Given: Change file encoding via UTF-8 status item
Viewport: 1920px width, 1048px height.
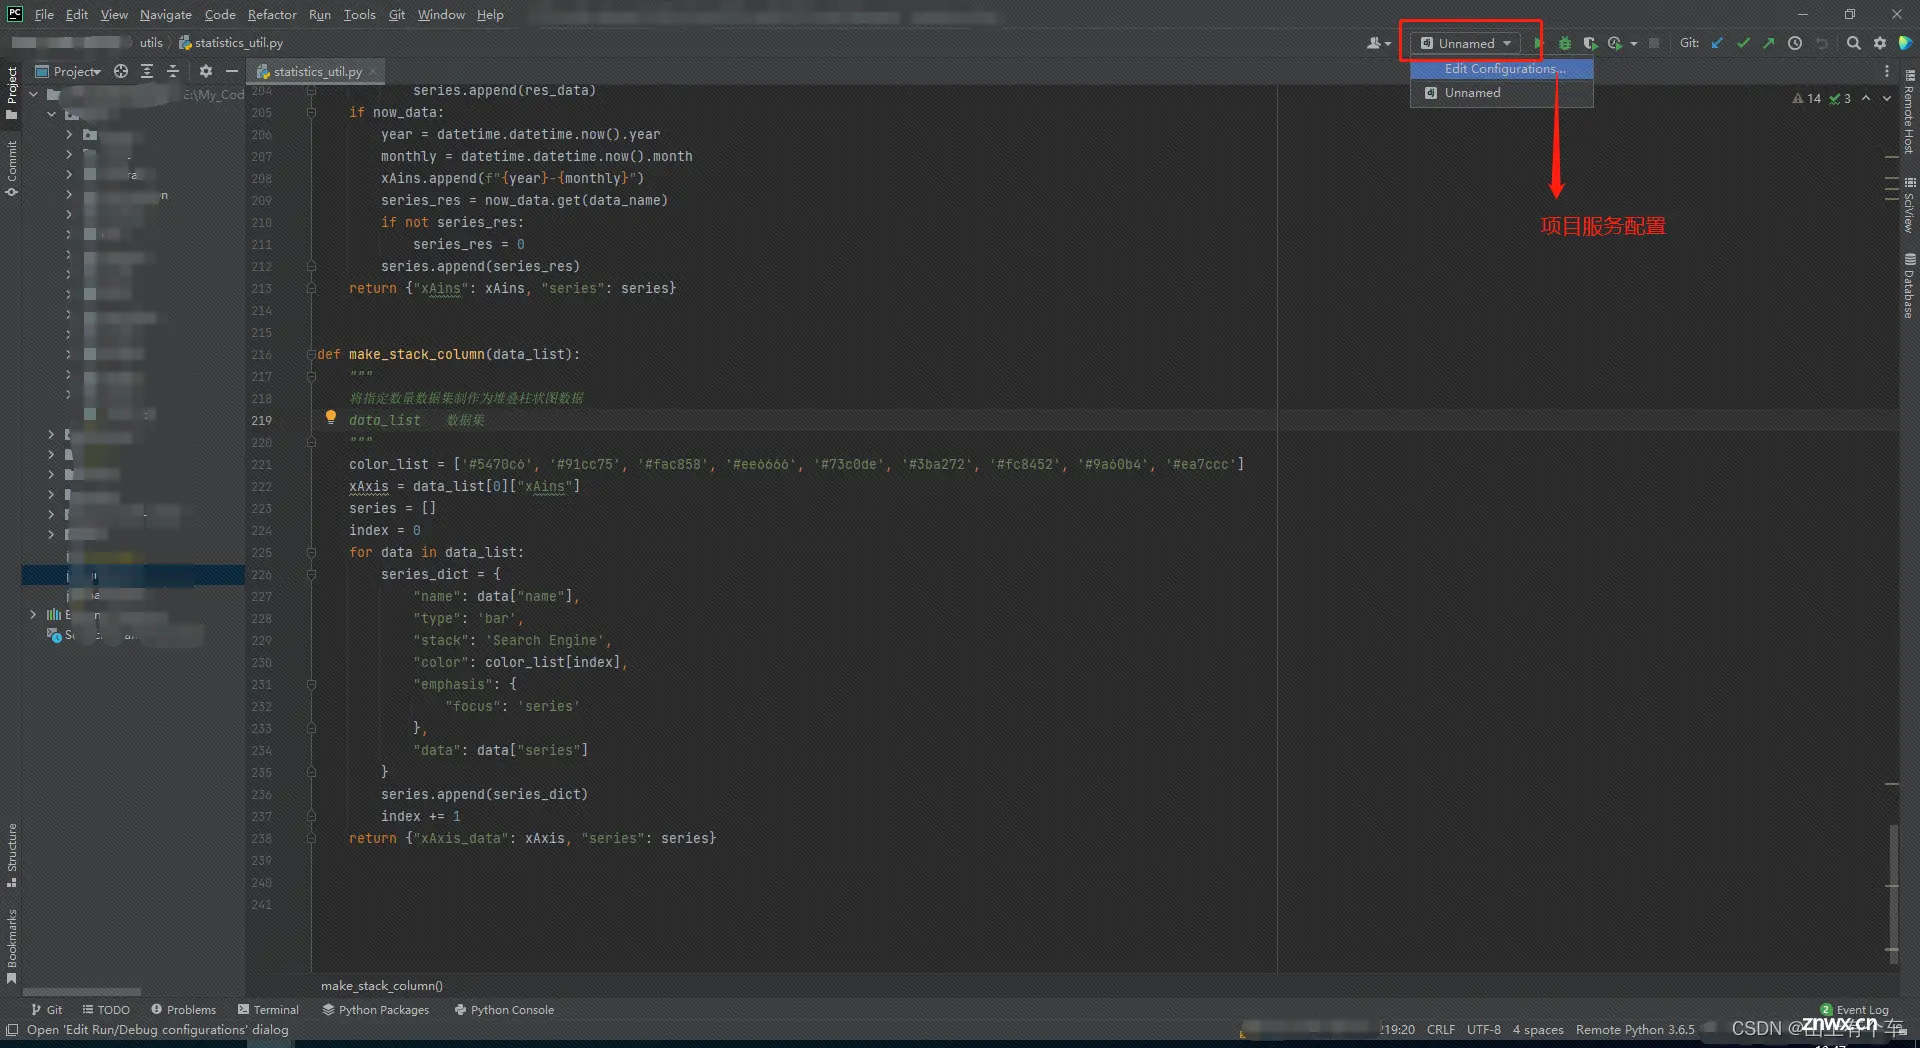Looking at the screenshot, I should coord(1484,1029).
